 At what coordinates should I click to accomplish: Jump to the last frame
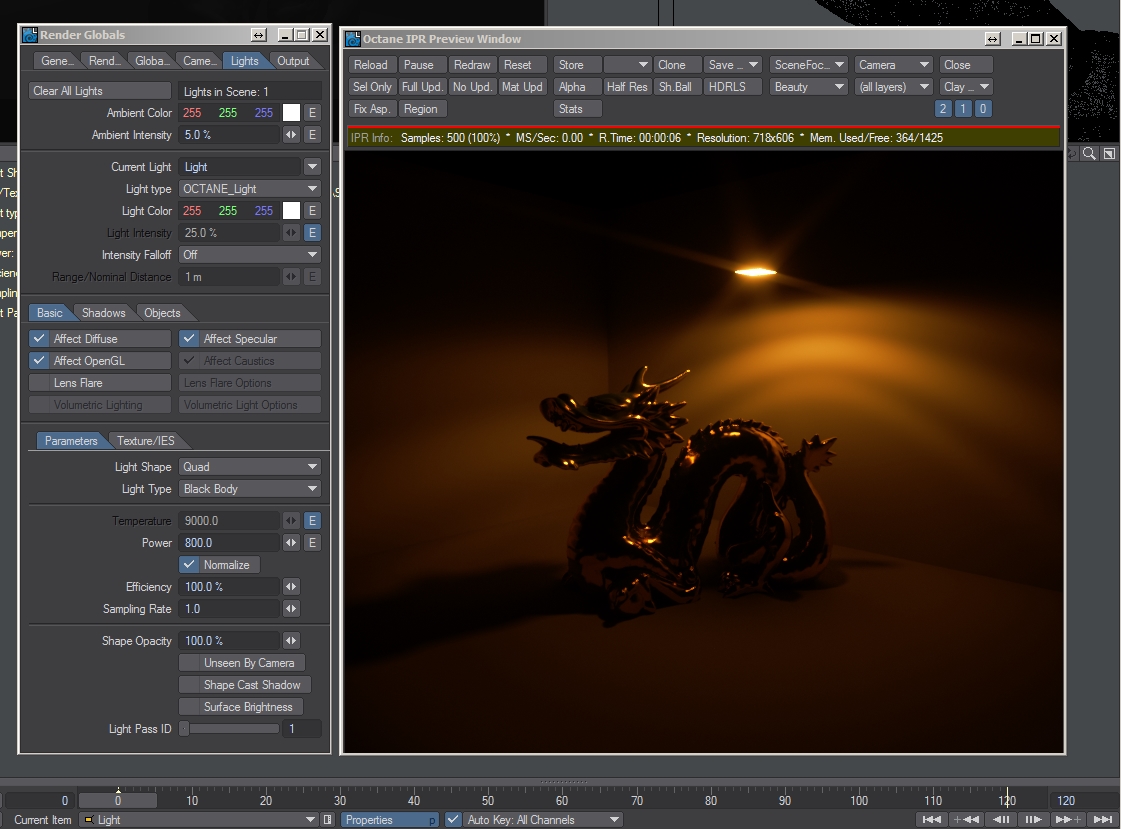[x=1102, y=820]
